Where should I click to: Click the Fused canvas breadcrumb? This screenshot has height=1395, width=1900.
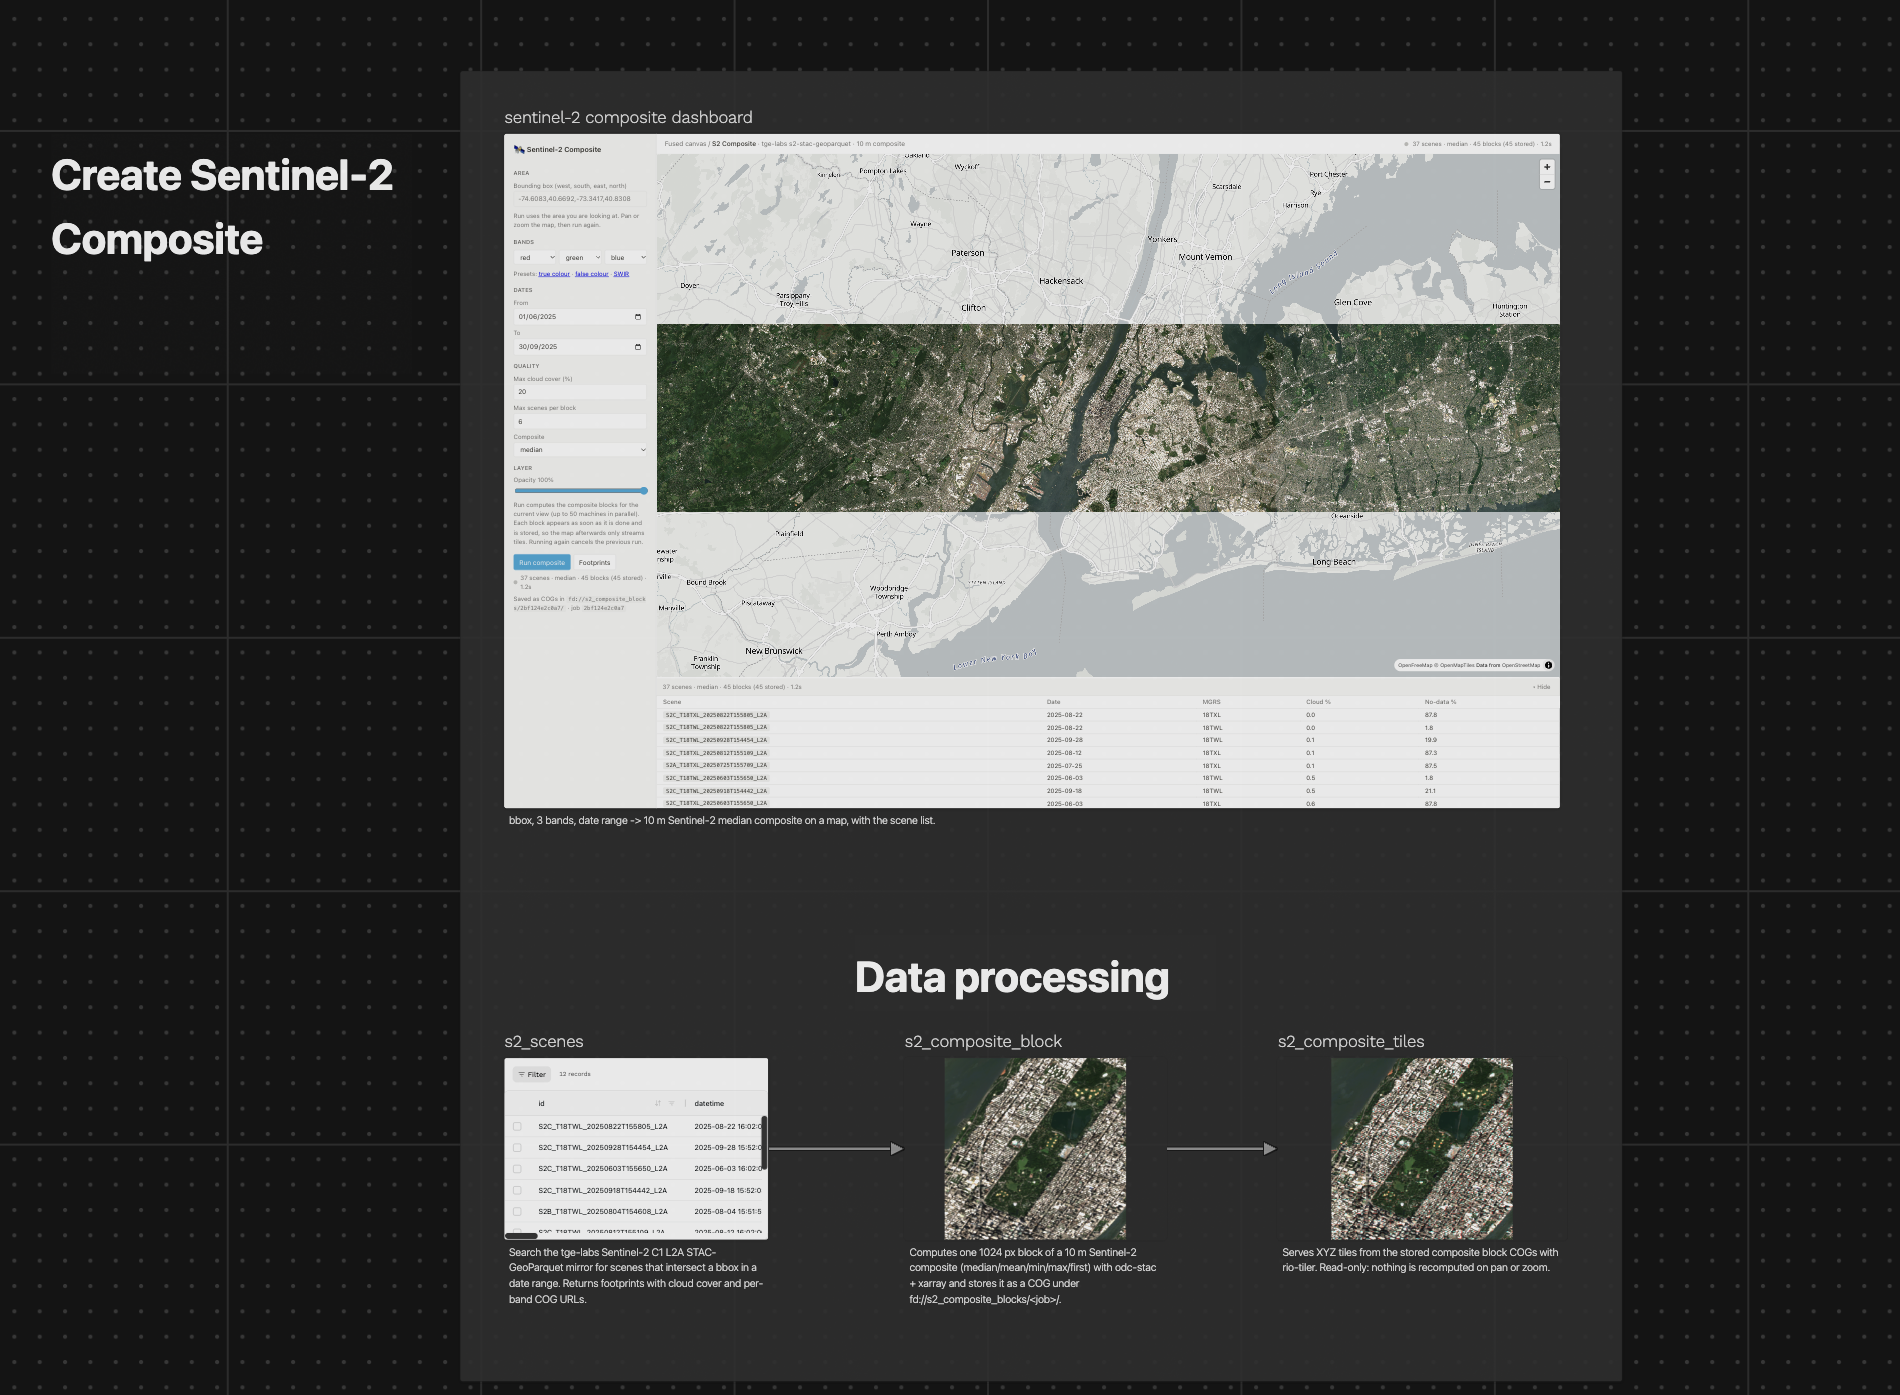(x=685, y=144)
